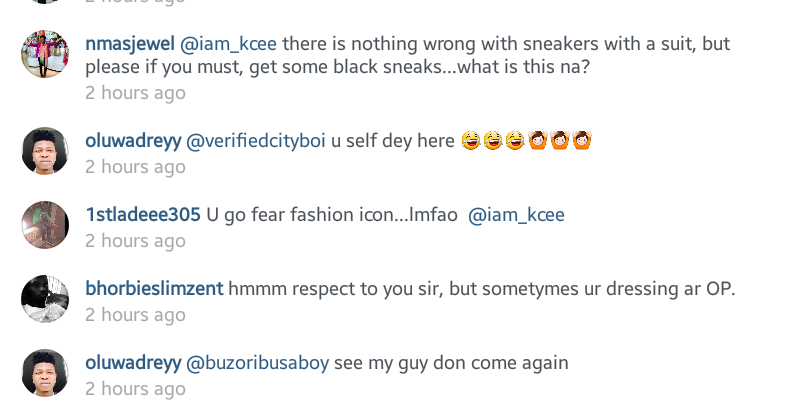Open the @iam_kcee mention in nmasjewel's comment
Image resolution: width=800 pixels, height=411 pixels.
pyautogui.click(x=229, y=44)
